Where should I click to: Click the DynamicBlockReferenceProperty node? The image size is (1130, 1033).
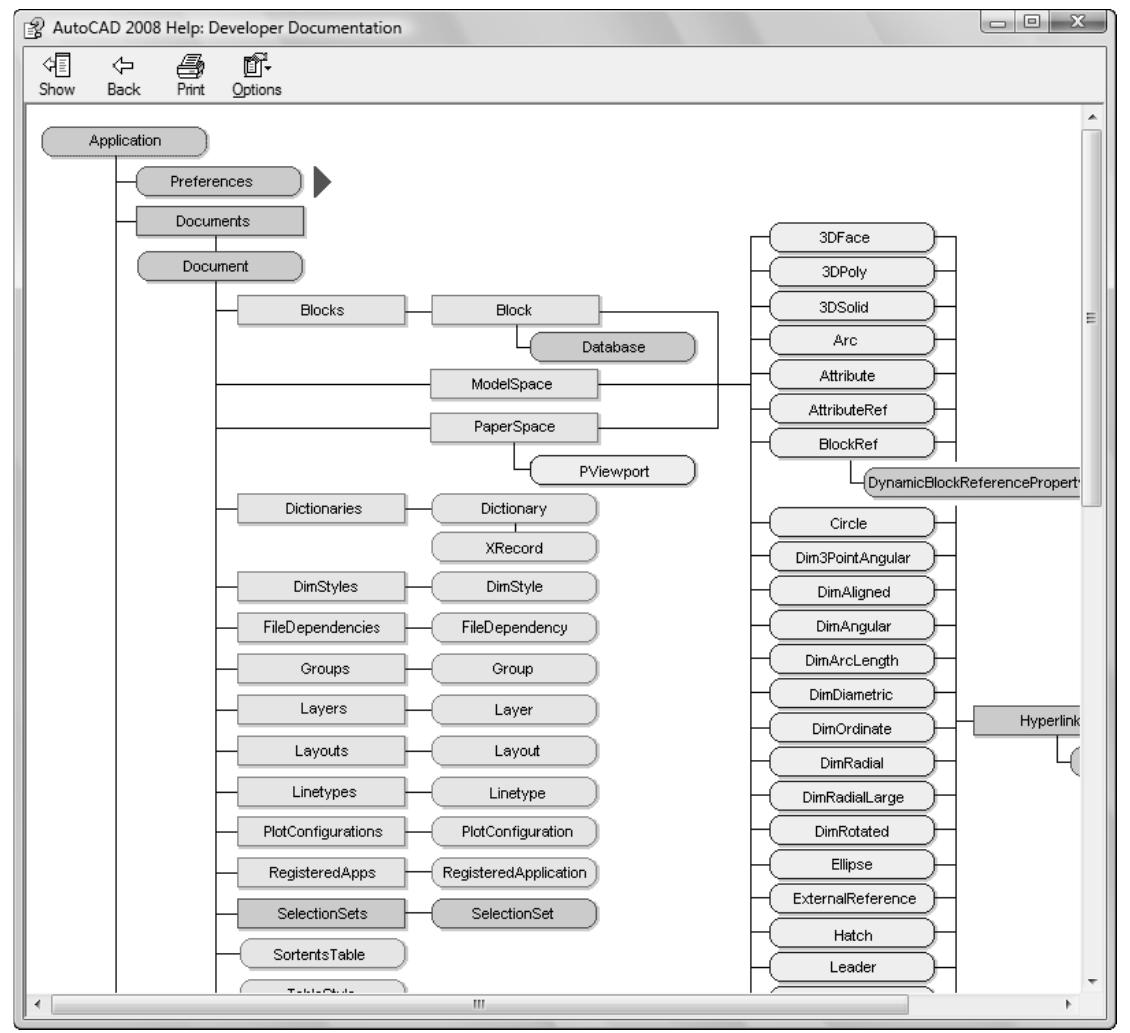point(972,482)
